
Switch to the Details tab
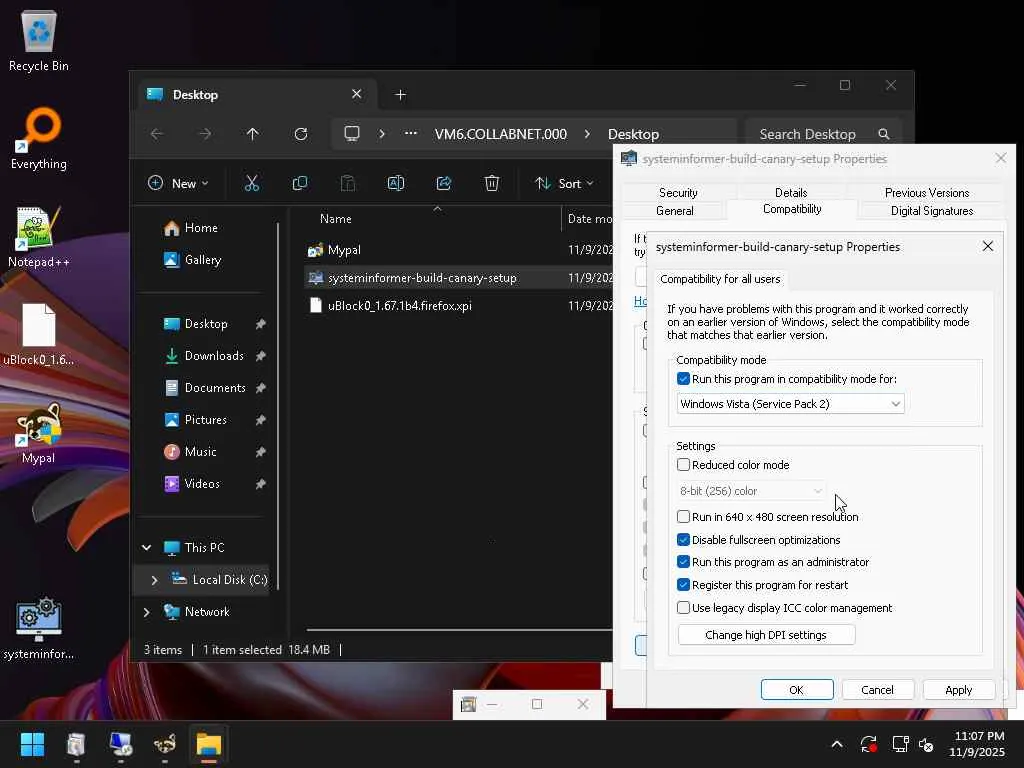[791, 193]
